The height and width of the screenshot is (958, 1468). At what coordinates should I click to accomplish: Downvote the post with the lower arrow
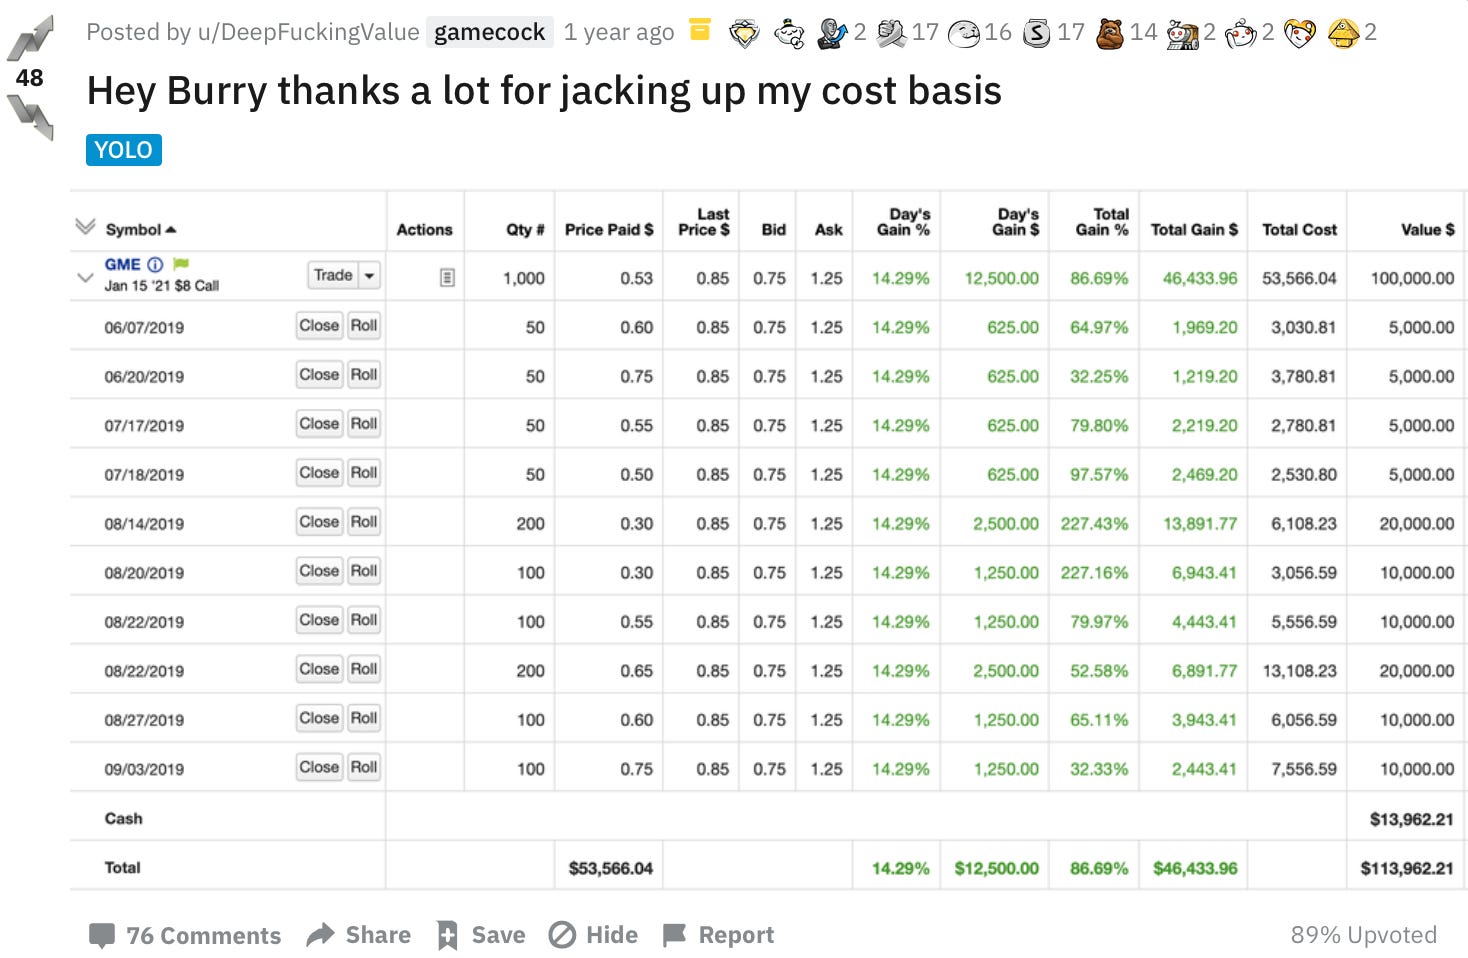click(29, 117)
